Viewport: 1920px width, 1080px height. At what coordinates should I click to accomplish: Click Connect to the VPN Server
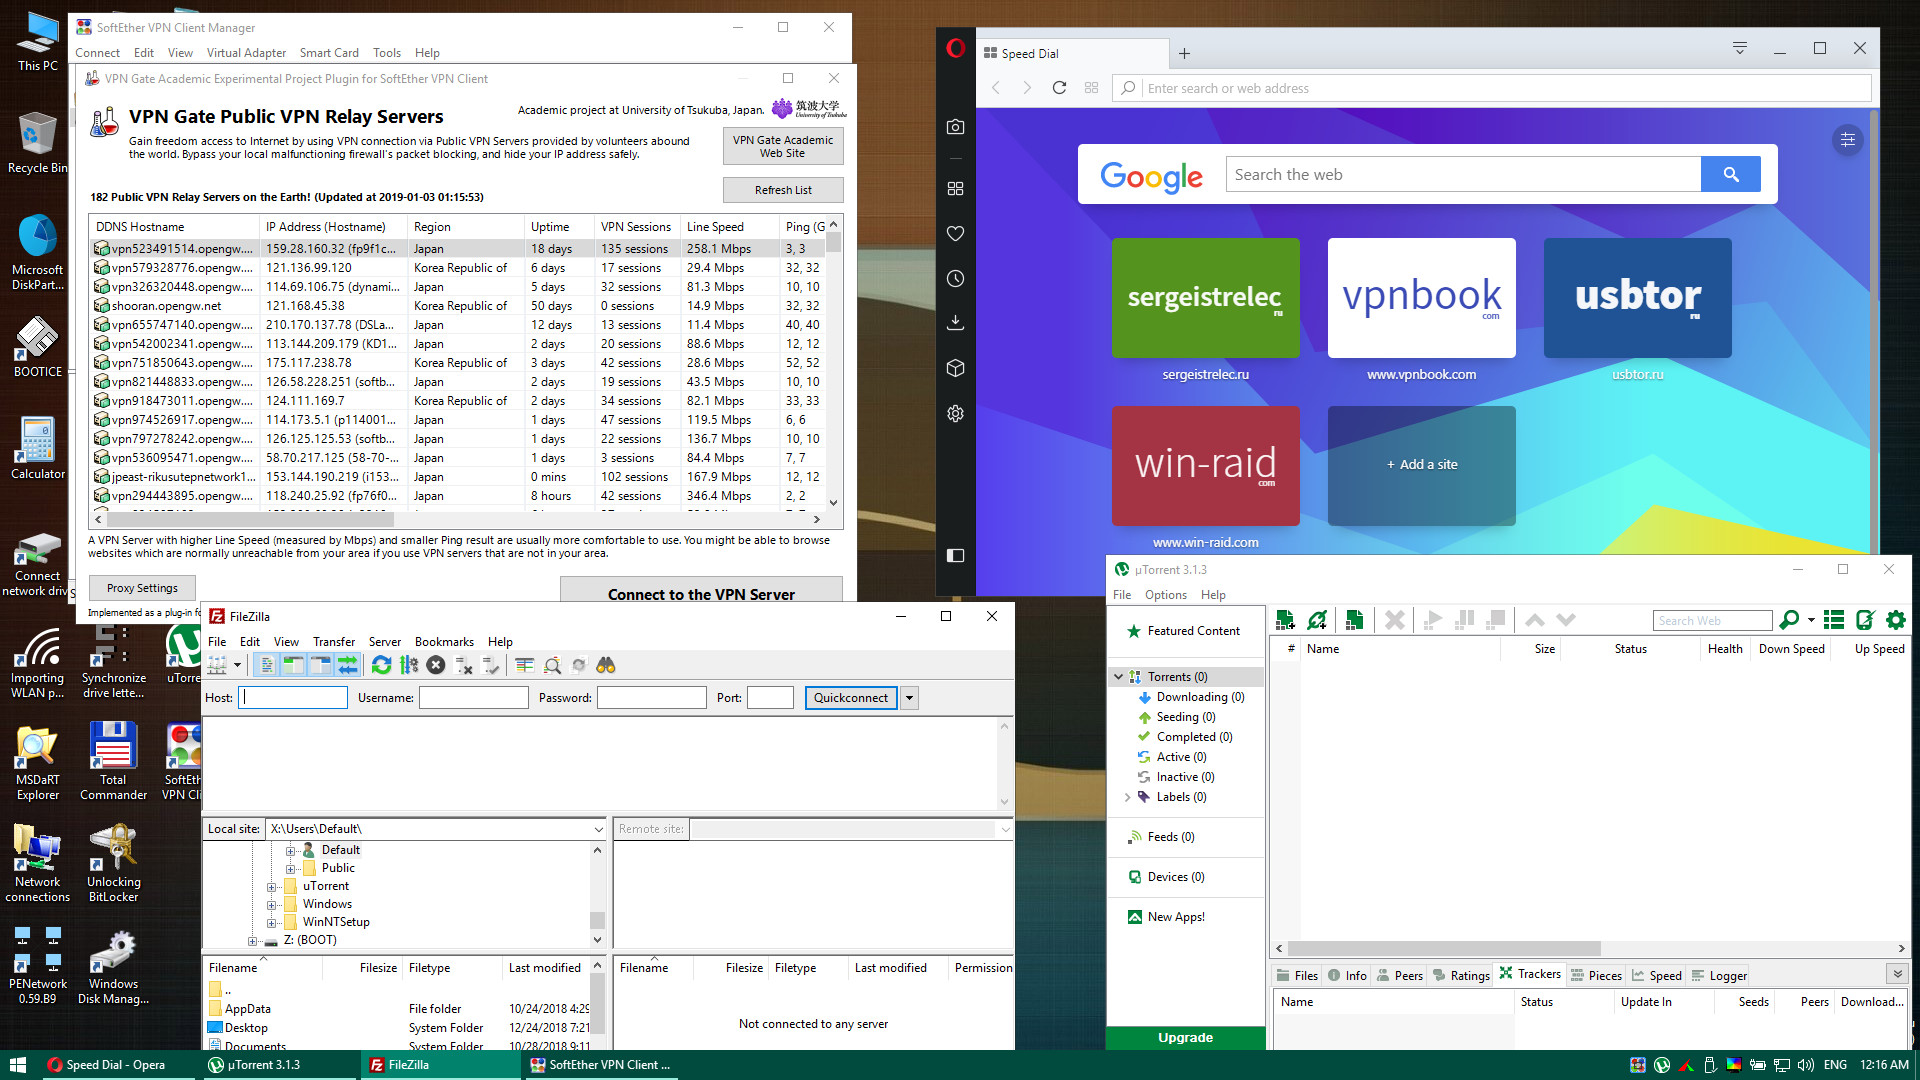pos(700,594)
